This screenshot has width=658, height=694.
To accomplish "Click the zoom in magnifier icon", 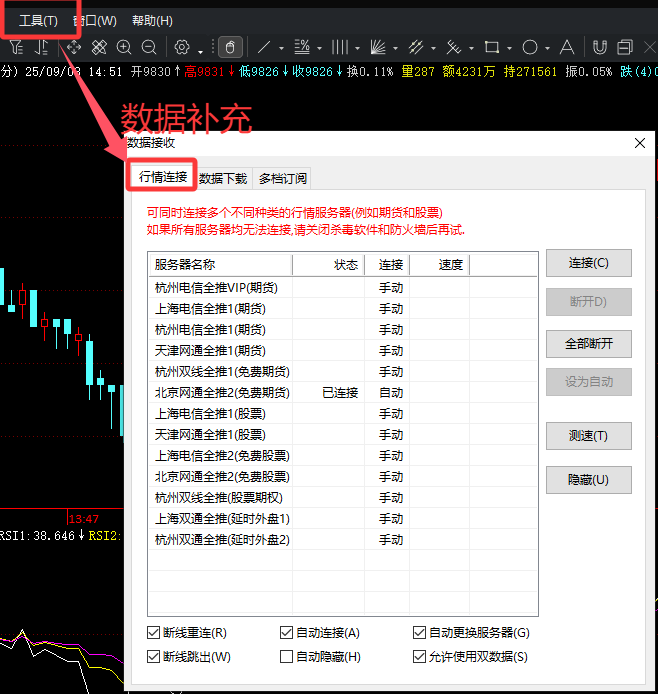I will click(124, 47).
